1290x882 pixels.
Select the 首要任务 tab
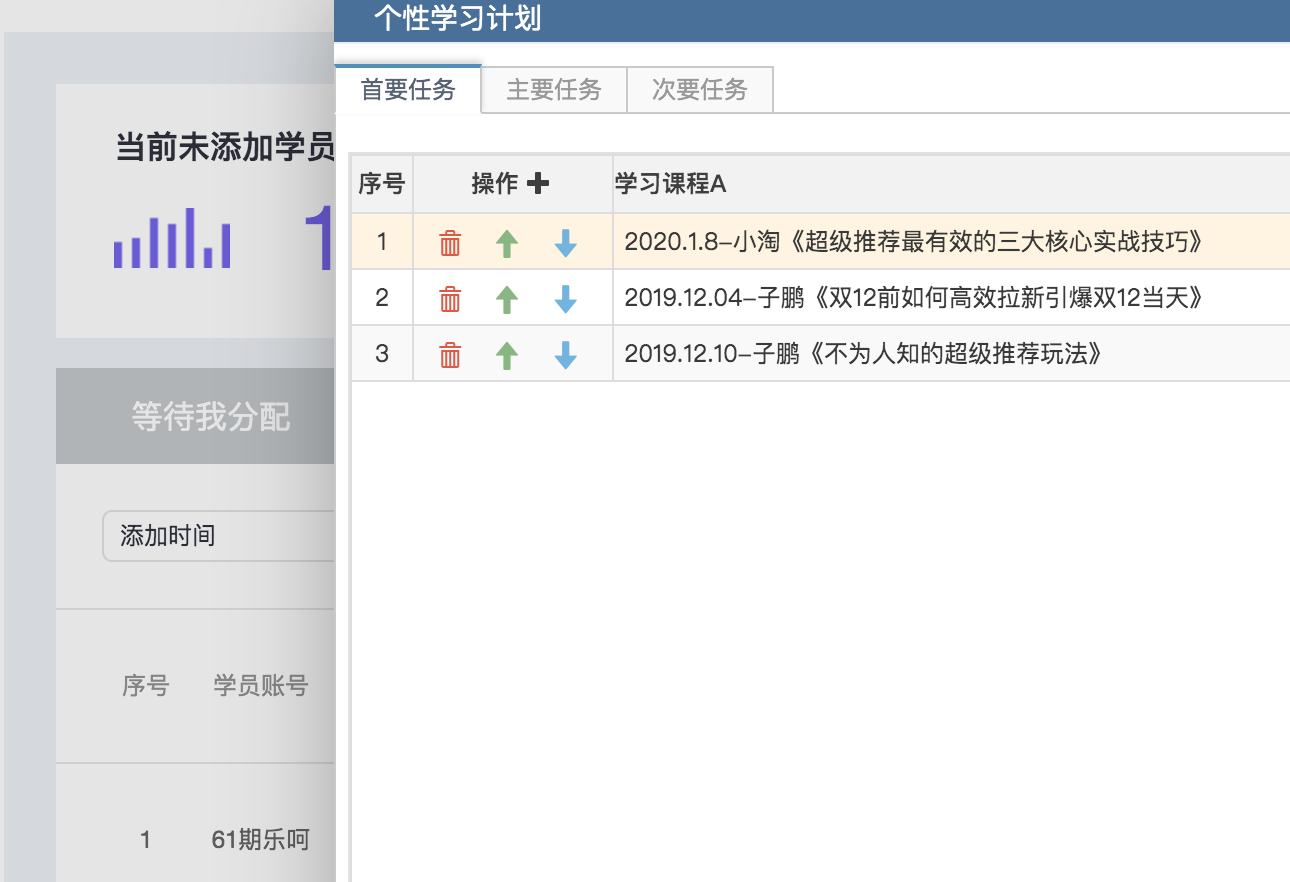(x=408, y=90)
